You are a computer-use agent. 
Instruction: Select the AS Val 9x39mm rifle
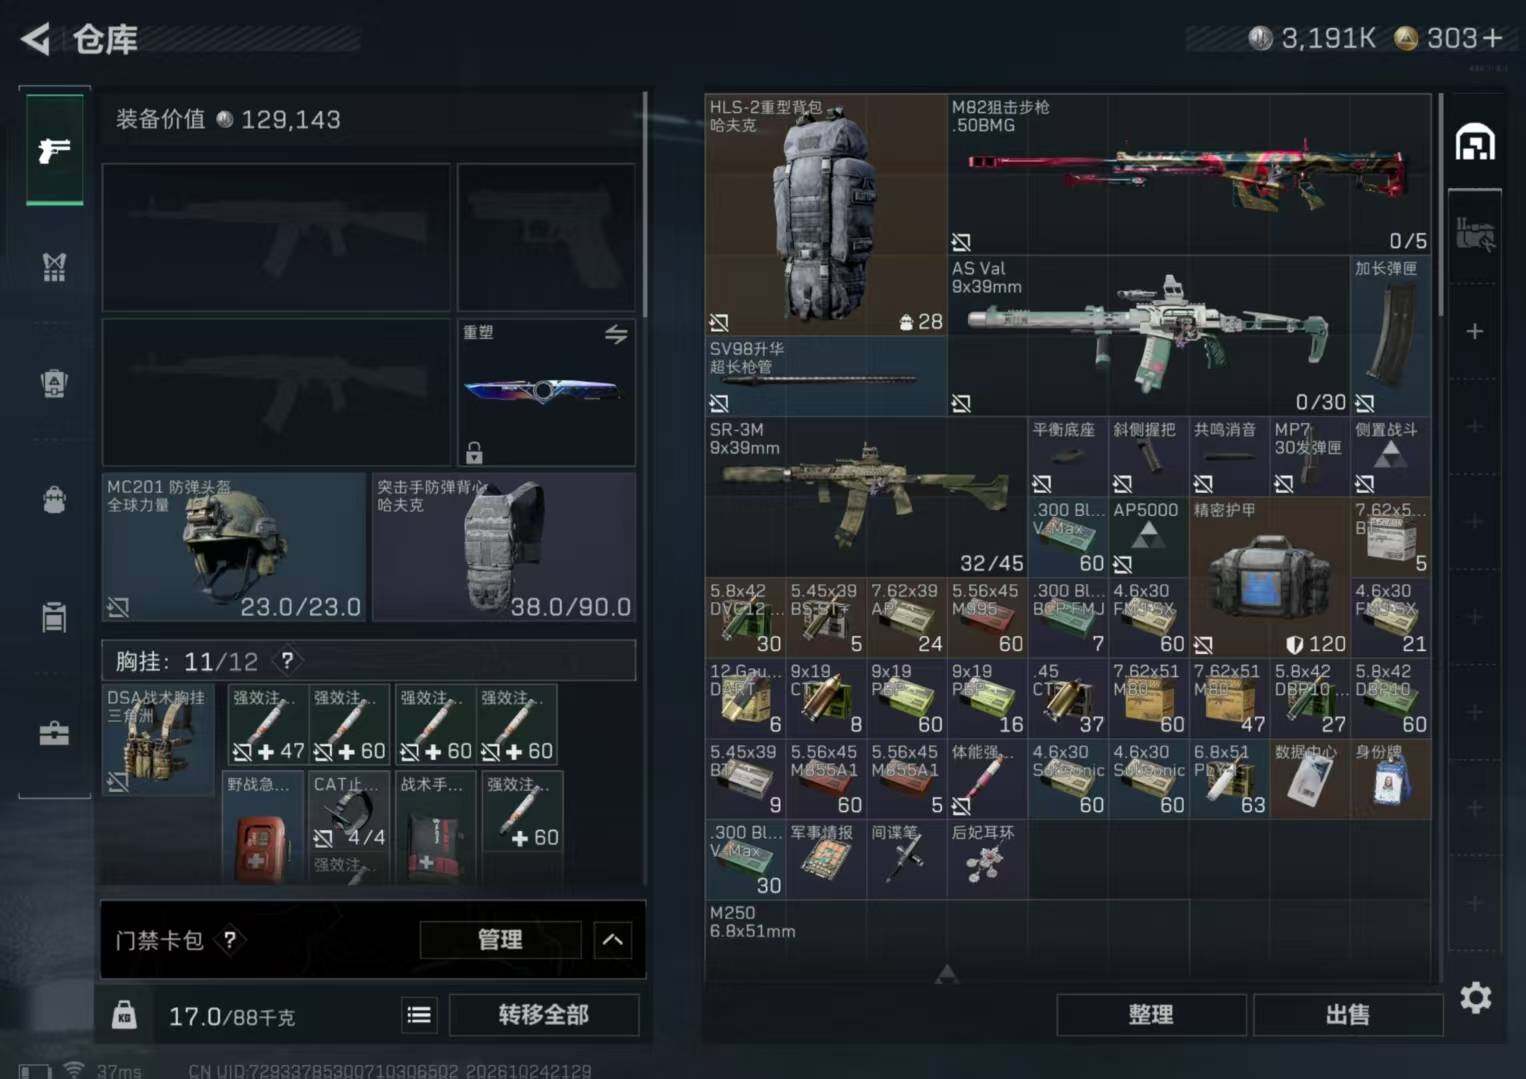click(x=1149, y=335)
